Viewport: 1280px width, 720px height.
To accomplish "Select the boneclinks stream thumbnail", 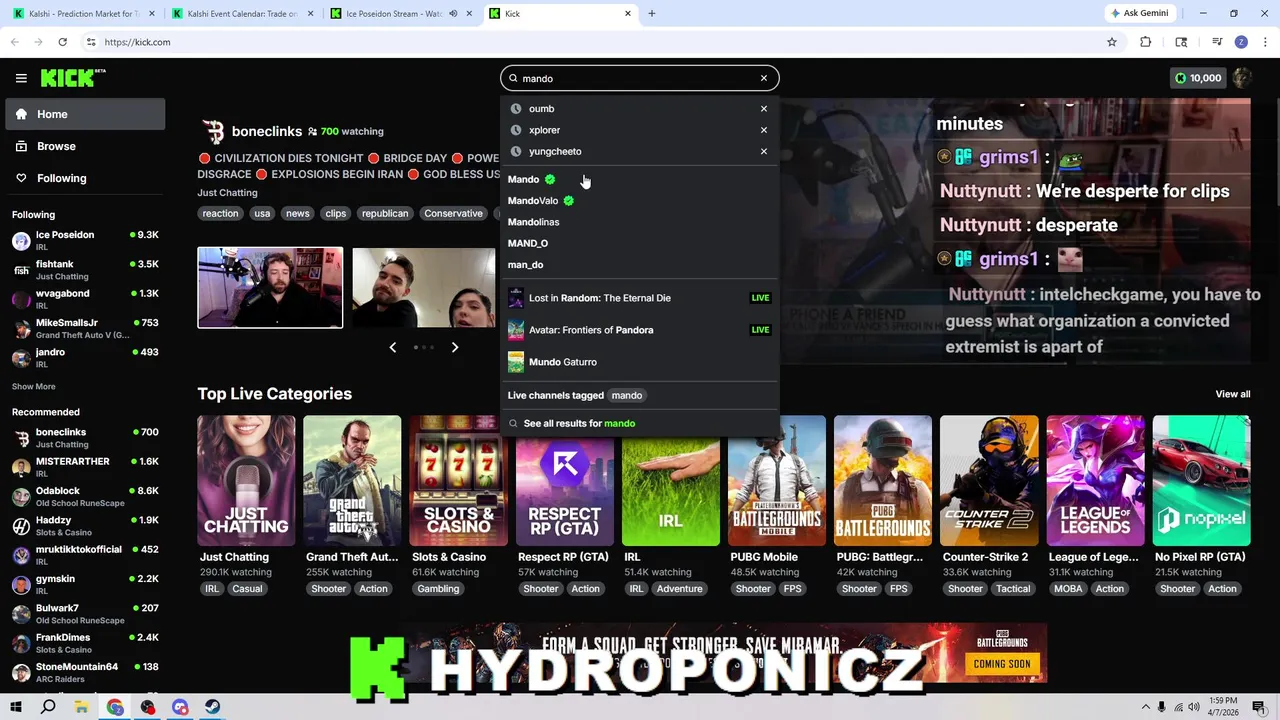I will pyautogui.click(x=270, y=288).
